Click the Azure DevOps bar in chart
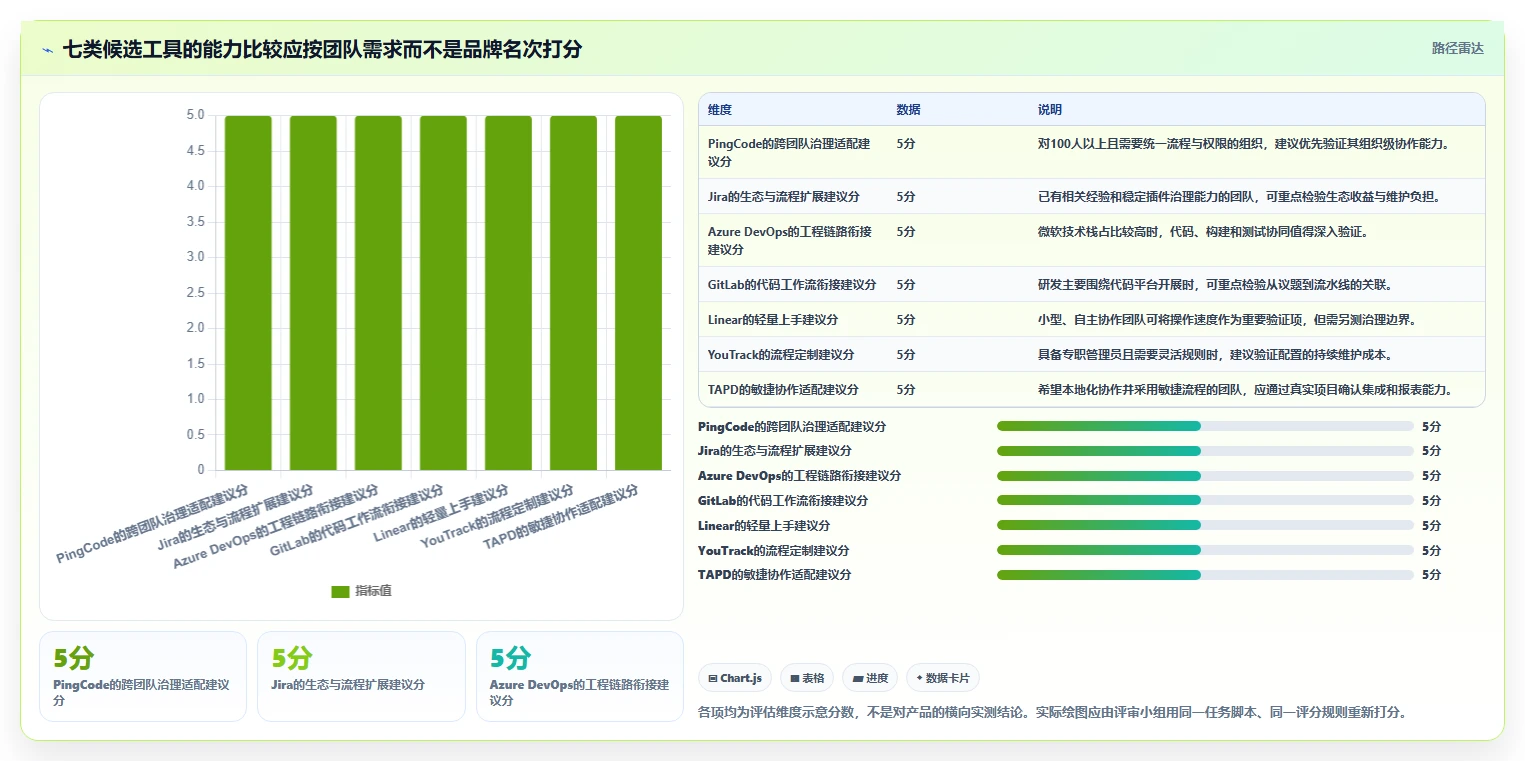The height and width of the screenshot is (761, 1525). pyautogui.click(x=378, y=293)
